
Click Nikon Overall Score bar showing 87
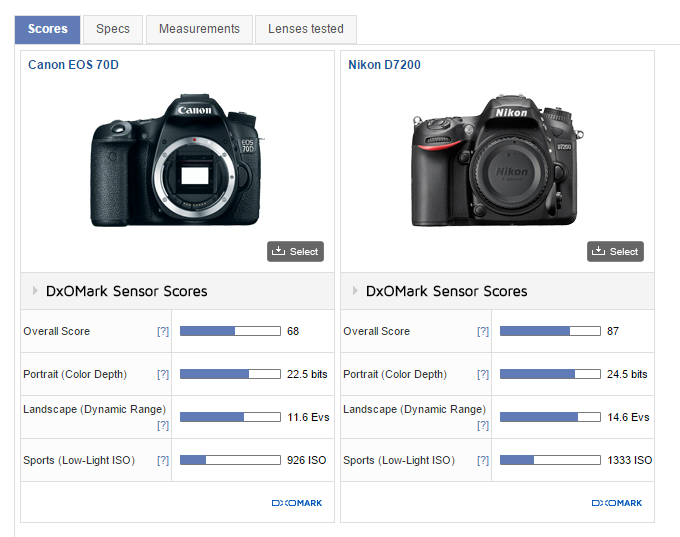[550, 331]
